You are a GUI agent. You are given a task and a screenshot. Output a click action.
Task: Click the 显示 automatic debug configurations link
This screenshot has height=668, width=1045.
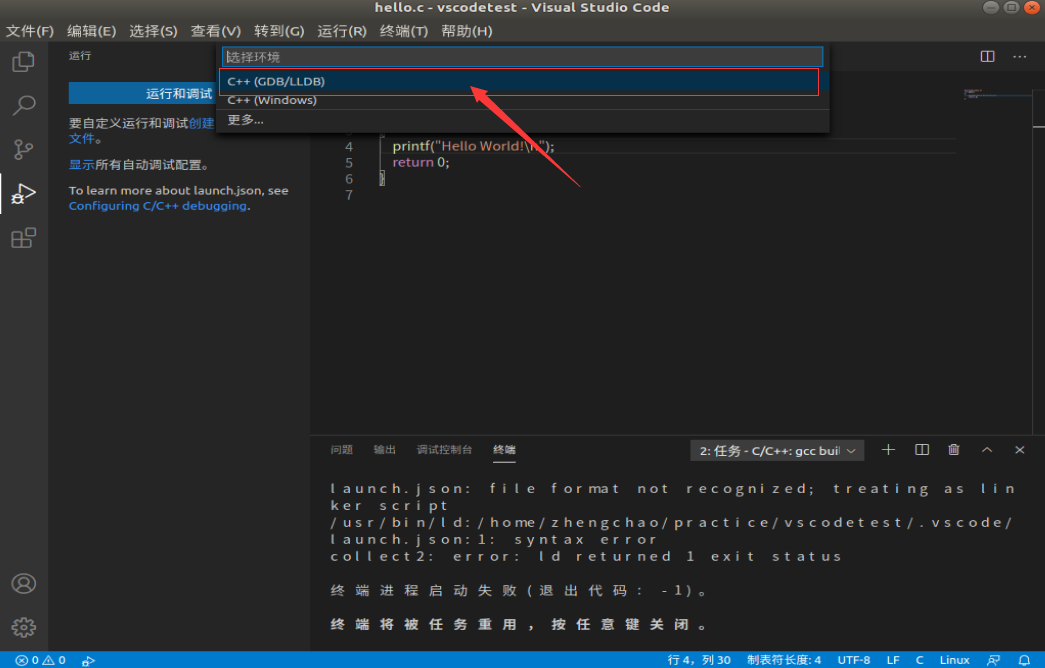tap(82, 165)
